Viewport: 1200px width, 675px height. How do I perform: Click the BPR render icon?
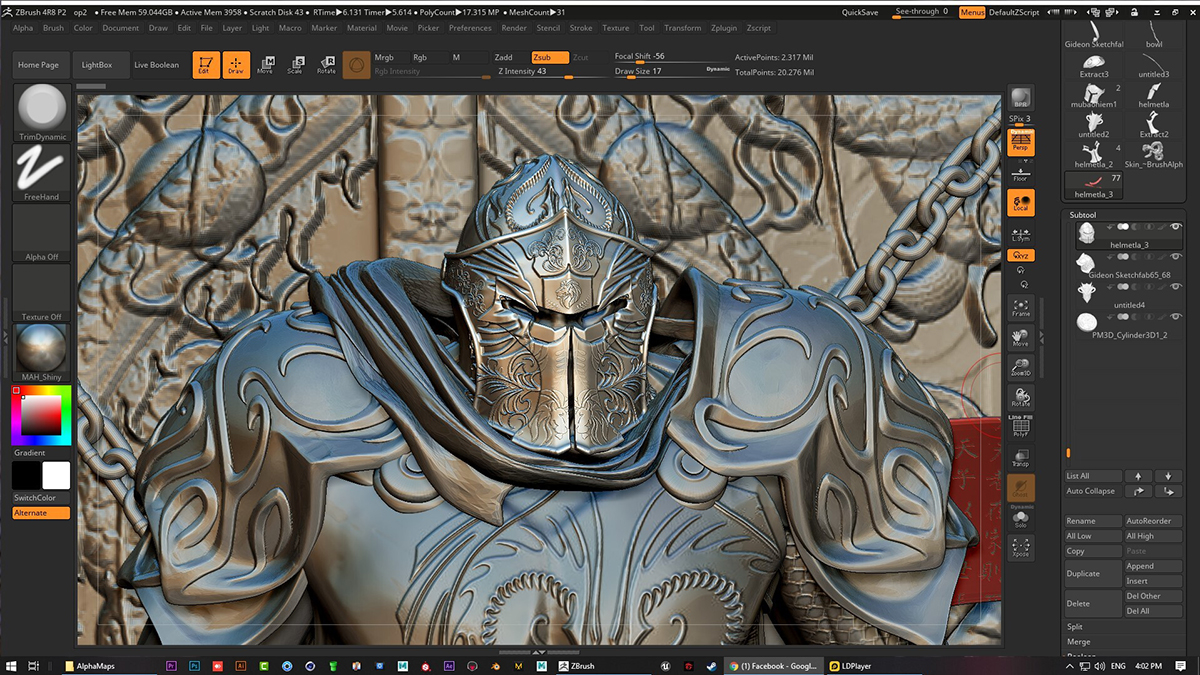click(1020, 99)
